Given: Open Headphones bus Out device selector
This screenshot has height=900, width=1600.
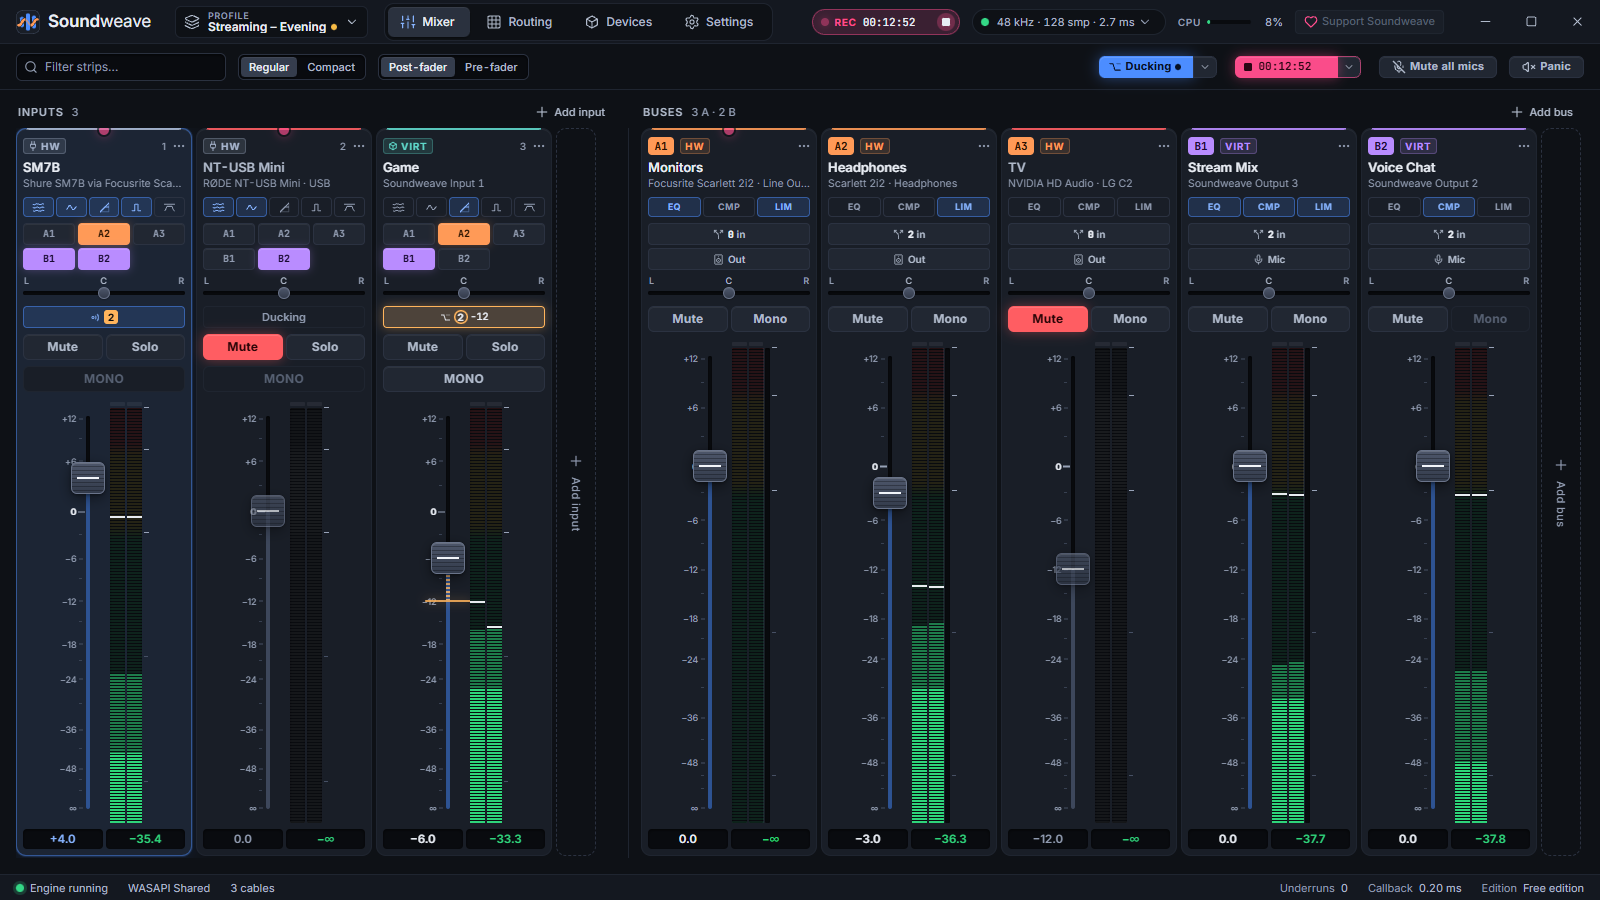Looking at the screenshot, I should point(909,259).
